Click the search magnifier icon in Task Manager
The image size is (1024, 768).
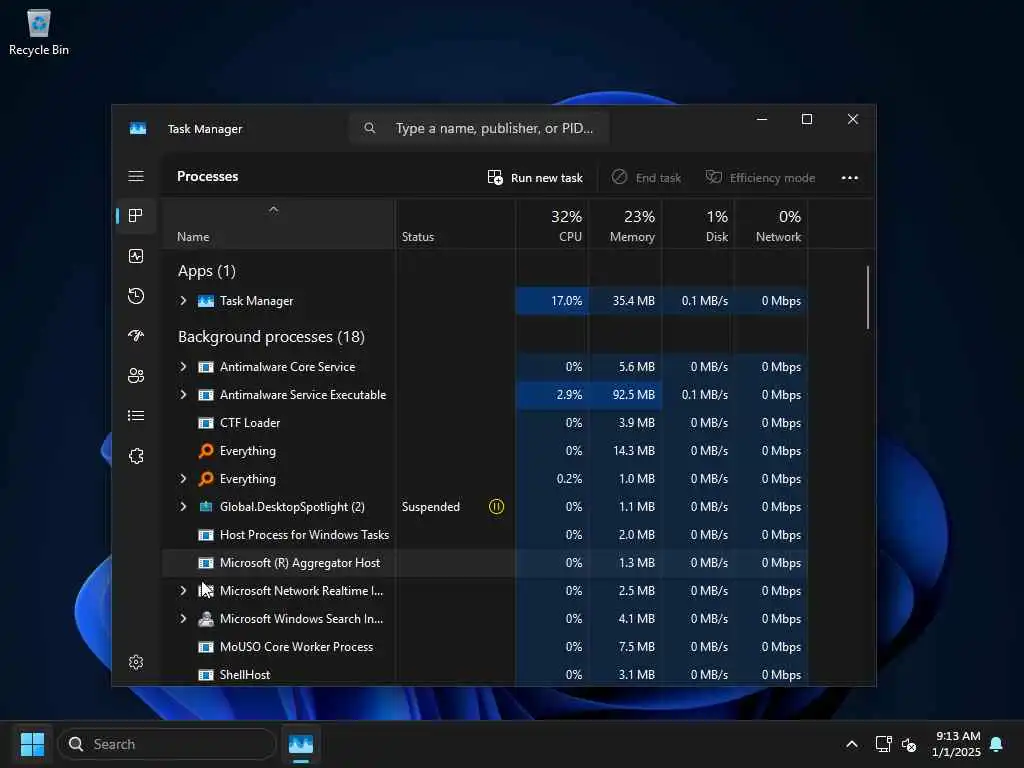[x=370, y=128]
